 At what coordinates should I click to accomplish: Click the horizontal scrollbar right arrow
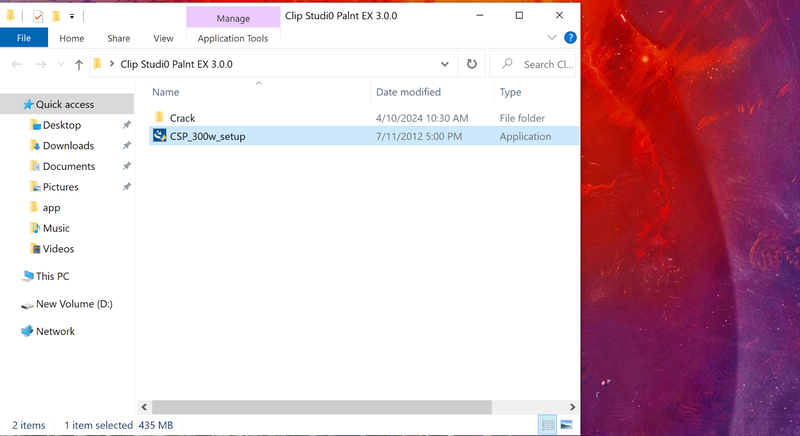[572, 407]
